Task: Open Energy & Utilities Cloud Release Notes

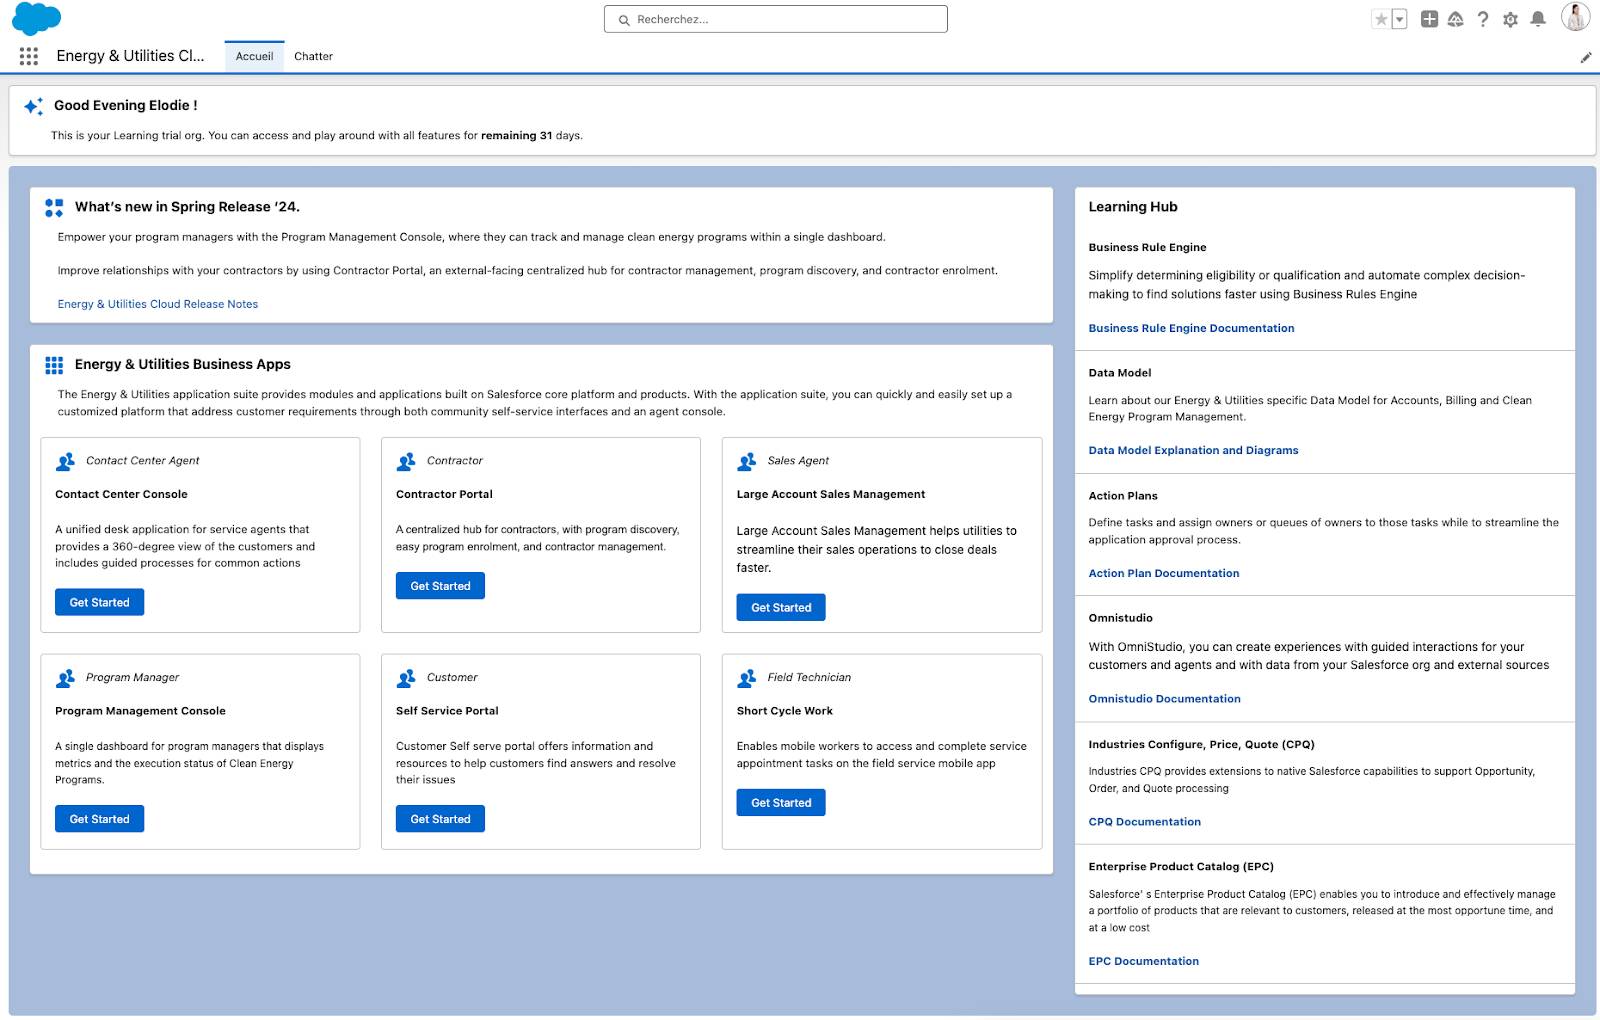Action: tap(158, 304)
